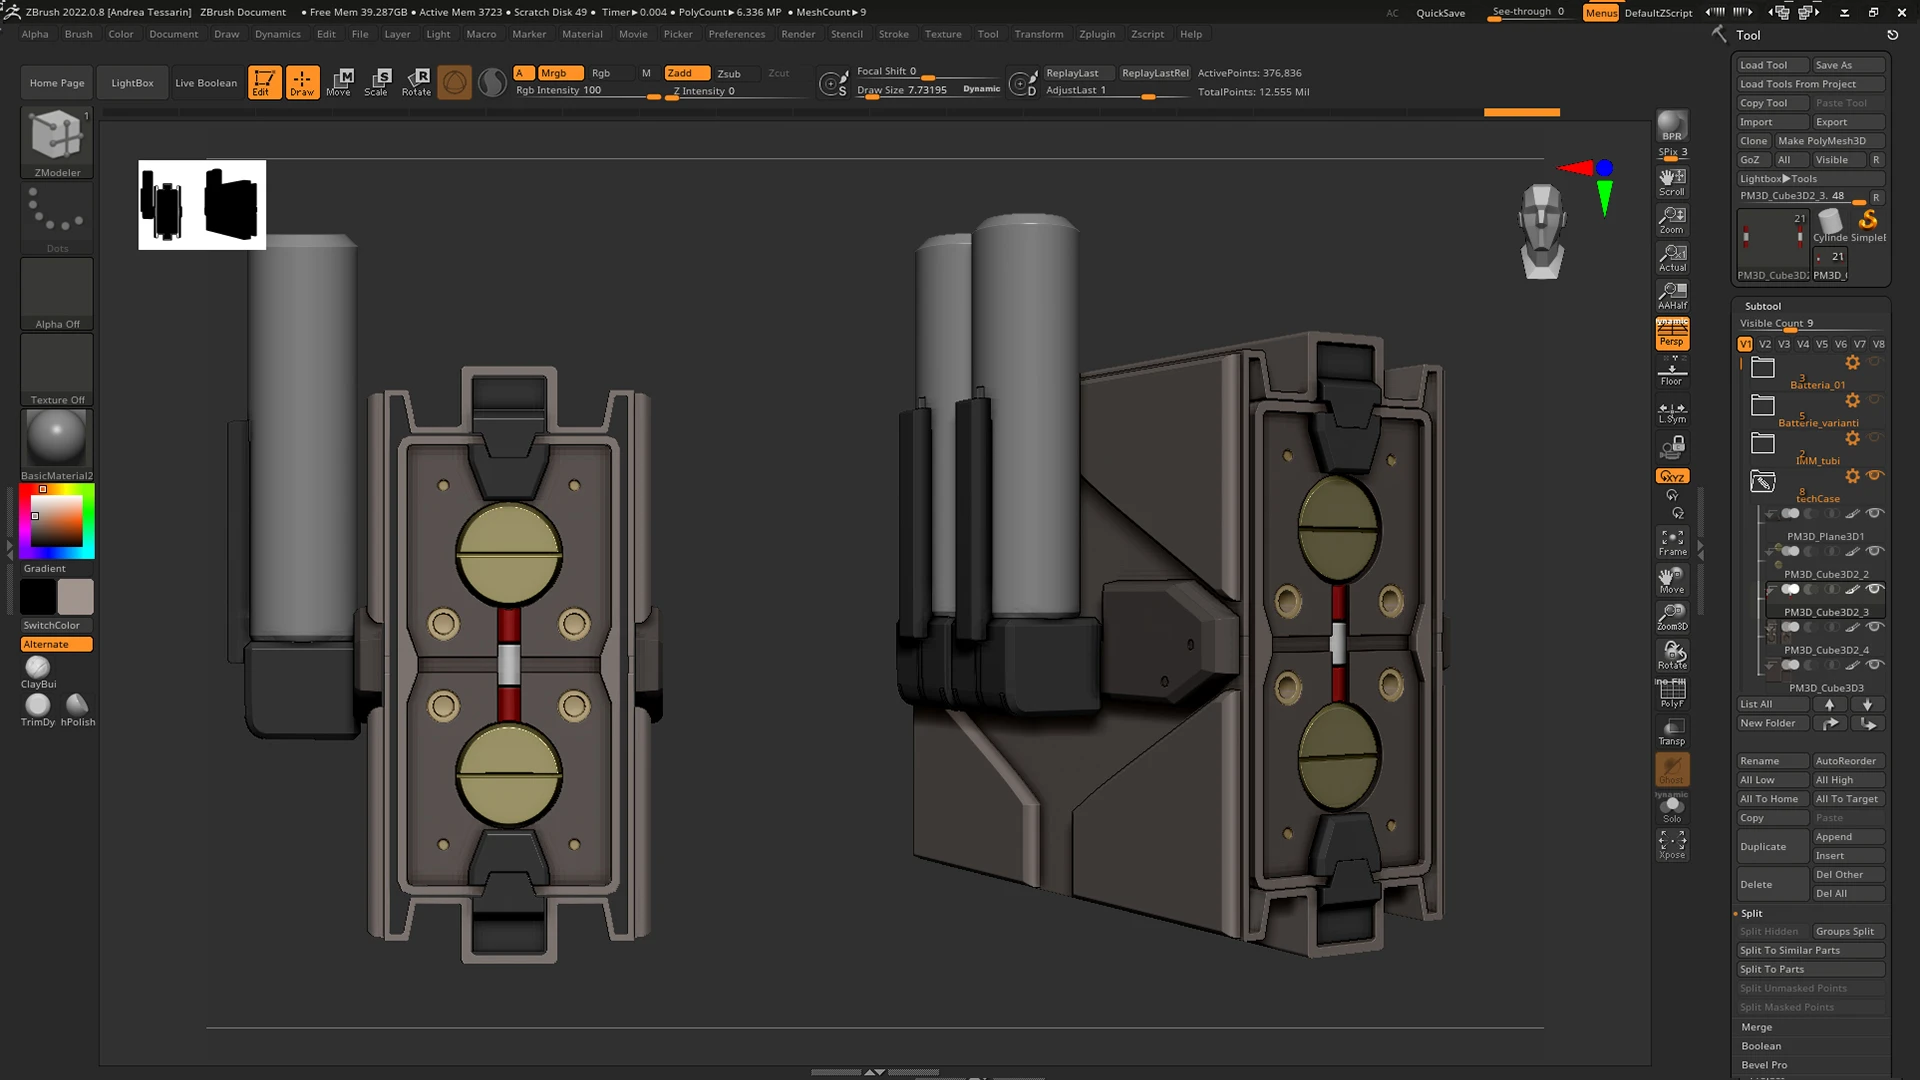Toggle Persp perspective view
This screenshot has height=1080, width=1920.
[x=1672, y=334]
